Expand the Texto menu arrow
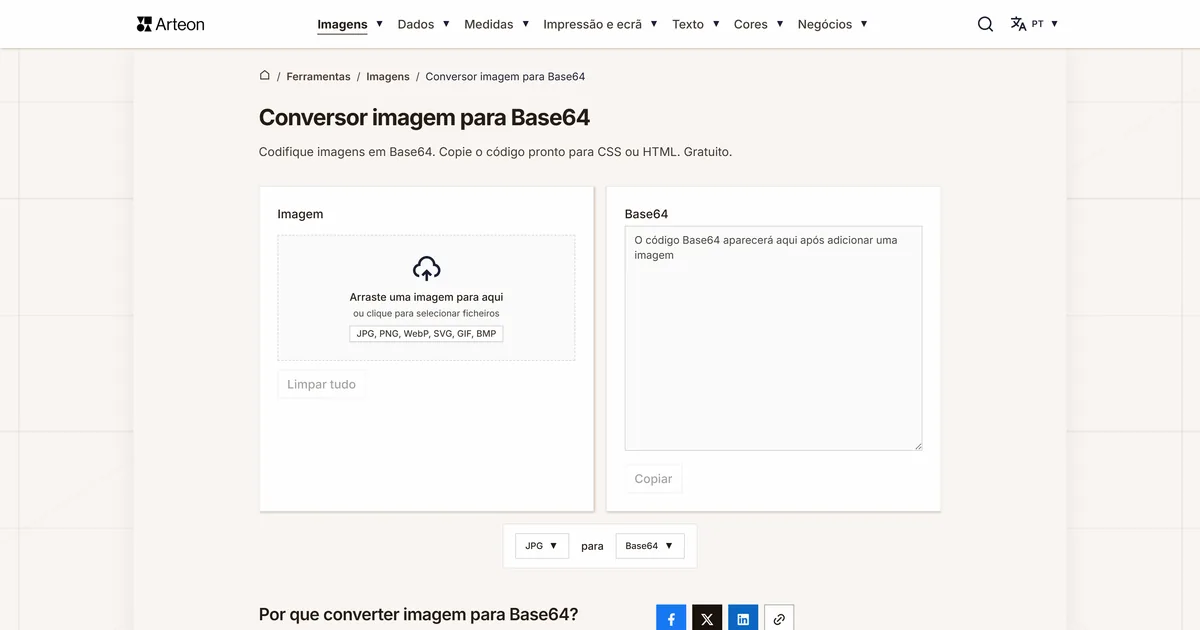This screenshot has height=630, width=1200. (x=716, y=23)
